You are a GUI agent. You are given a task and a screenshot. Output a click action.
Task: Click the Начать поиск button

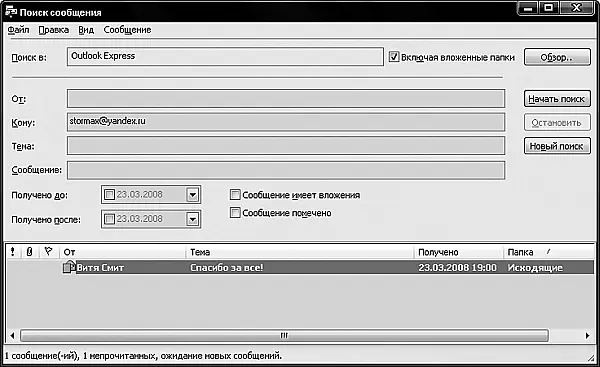pyautogui.click(x=557, y=99)
